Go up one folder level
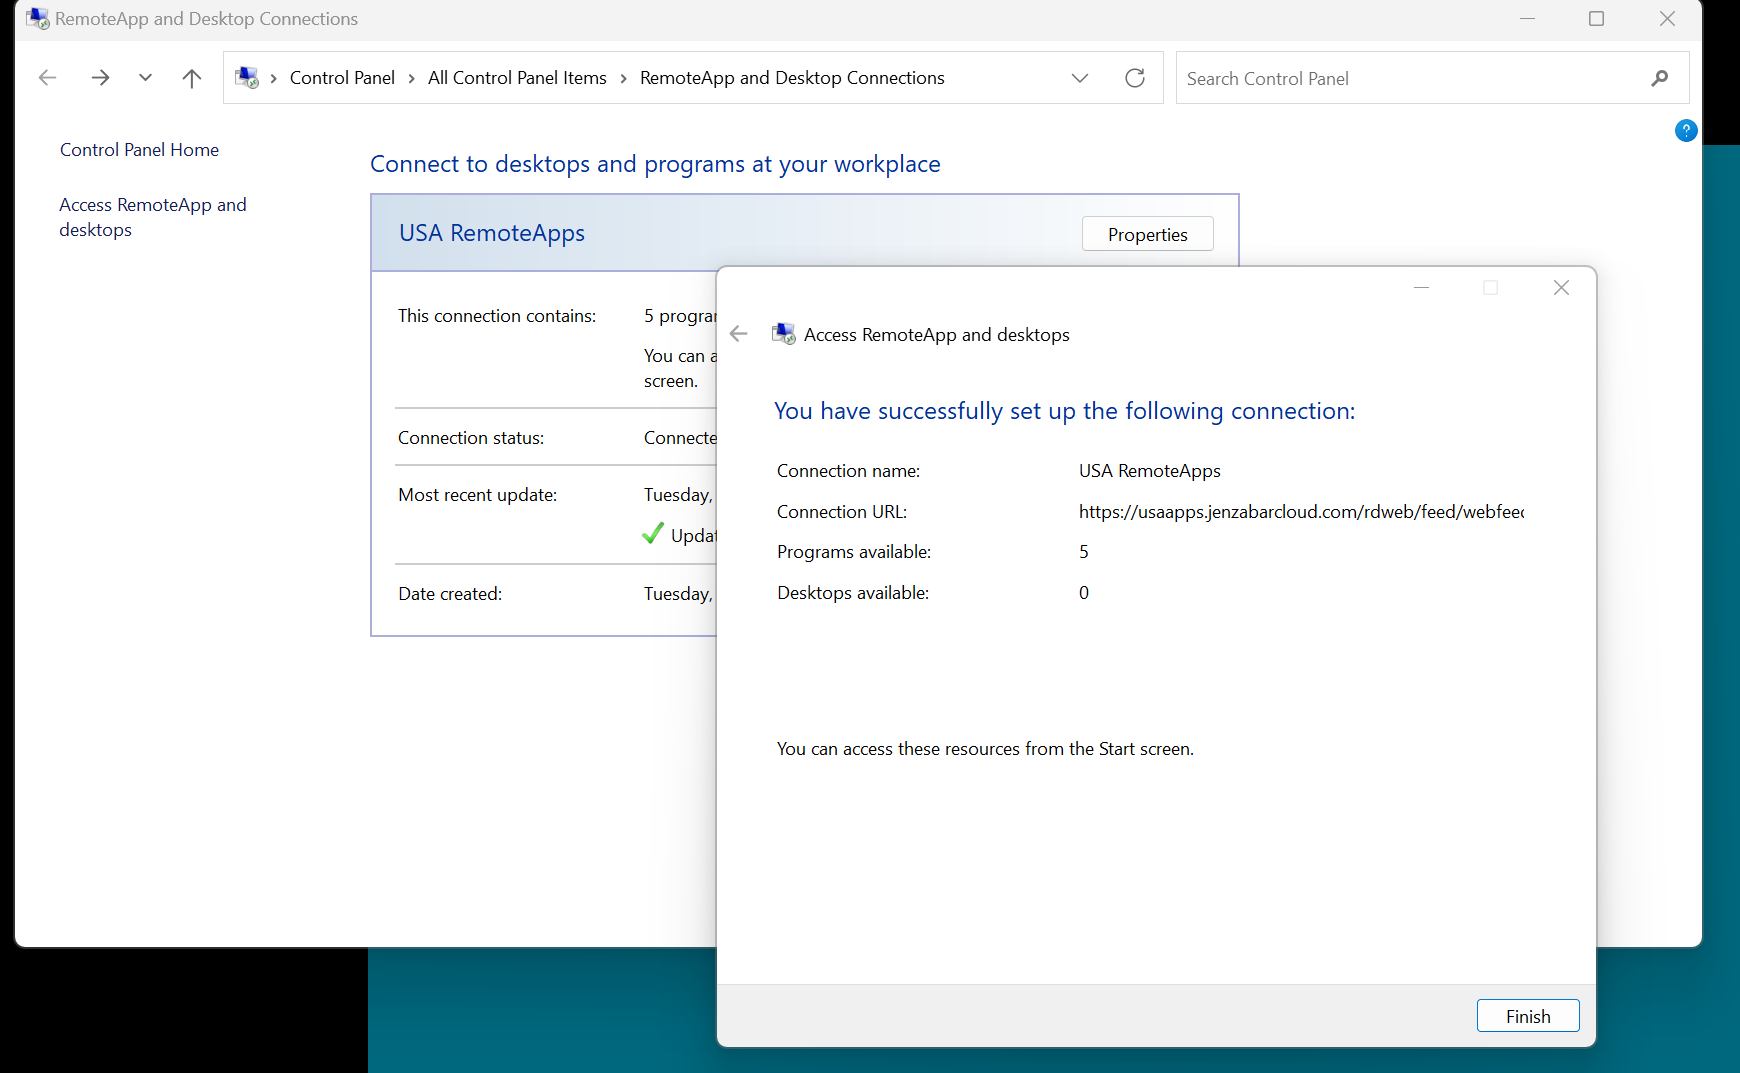Screen dimensions: 1740x1073 pyautogui.click(x=192, y=78)
